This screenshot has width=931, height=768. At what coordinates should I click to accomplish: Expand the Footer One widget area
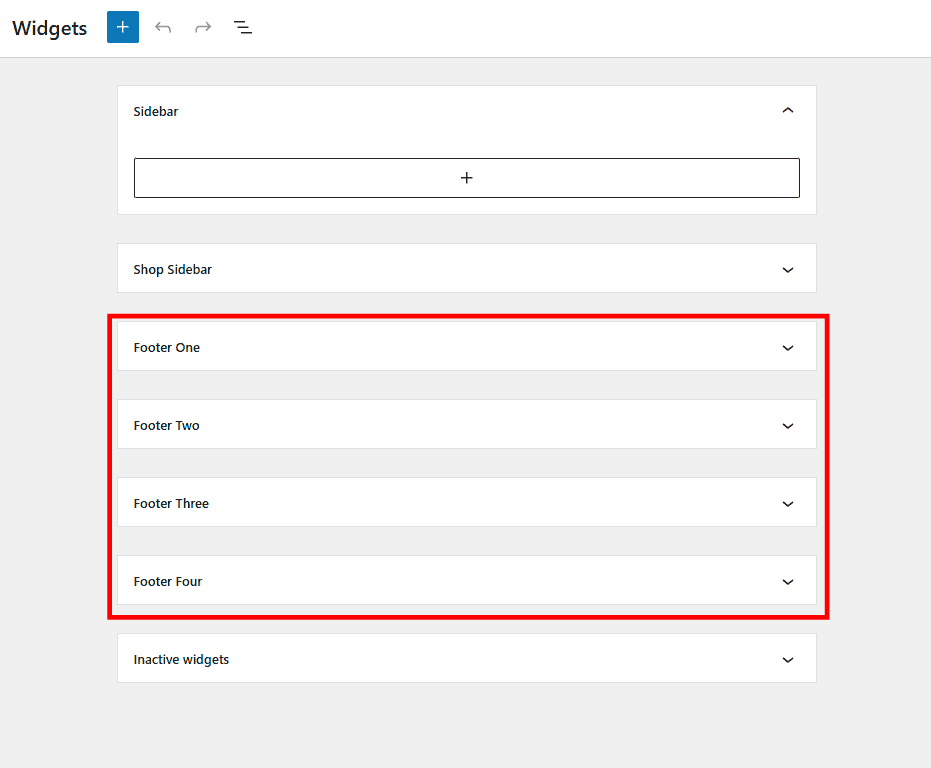(x=788, y=346)
